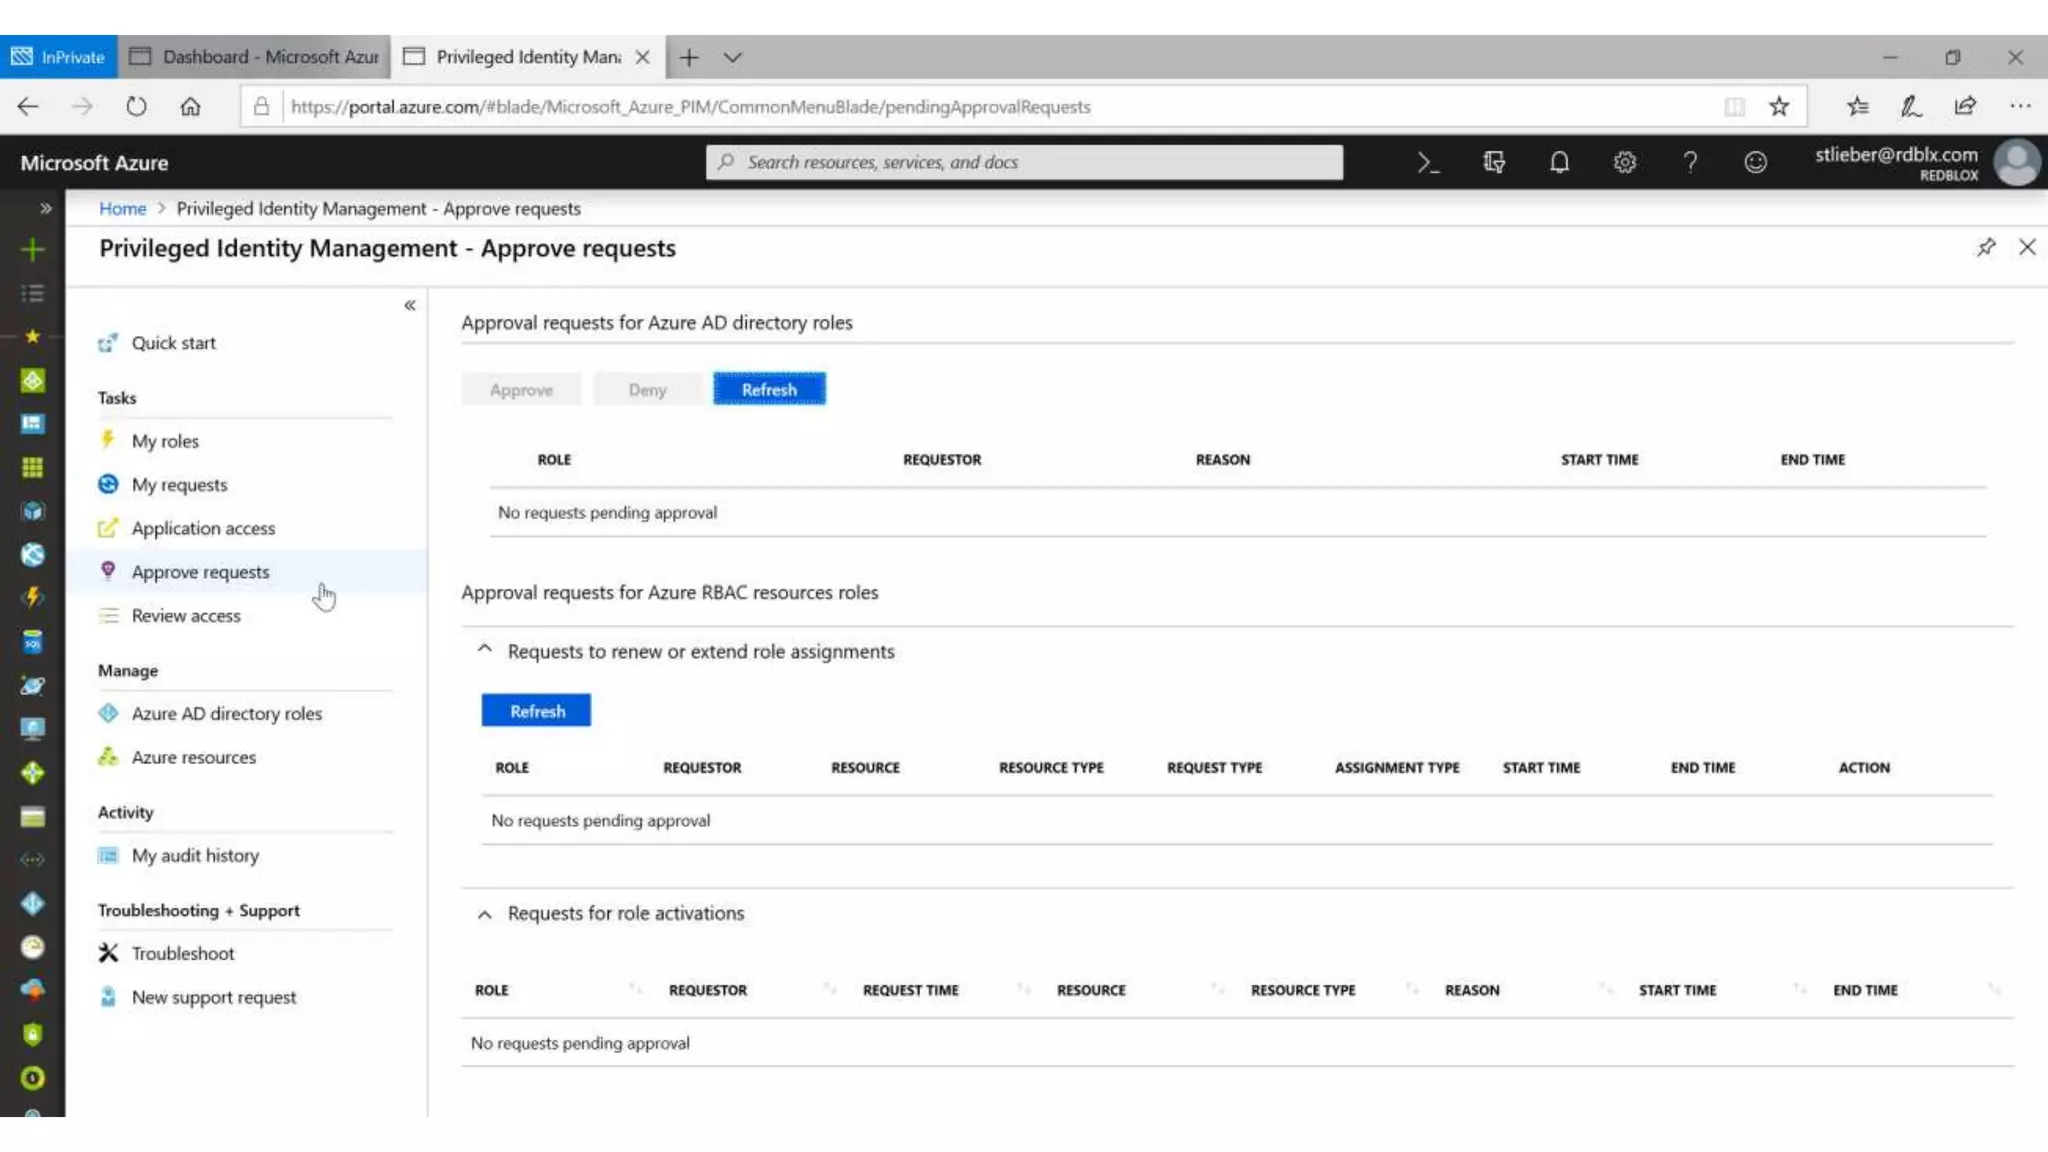
Task: Click the create resource plus icon
Action: pyautogui.click(x=32, y=250)
